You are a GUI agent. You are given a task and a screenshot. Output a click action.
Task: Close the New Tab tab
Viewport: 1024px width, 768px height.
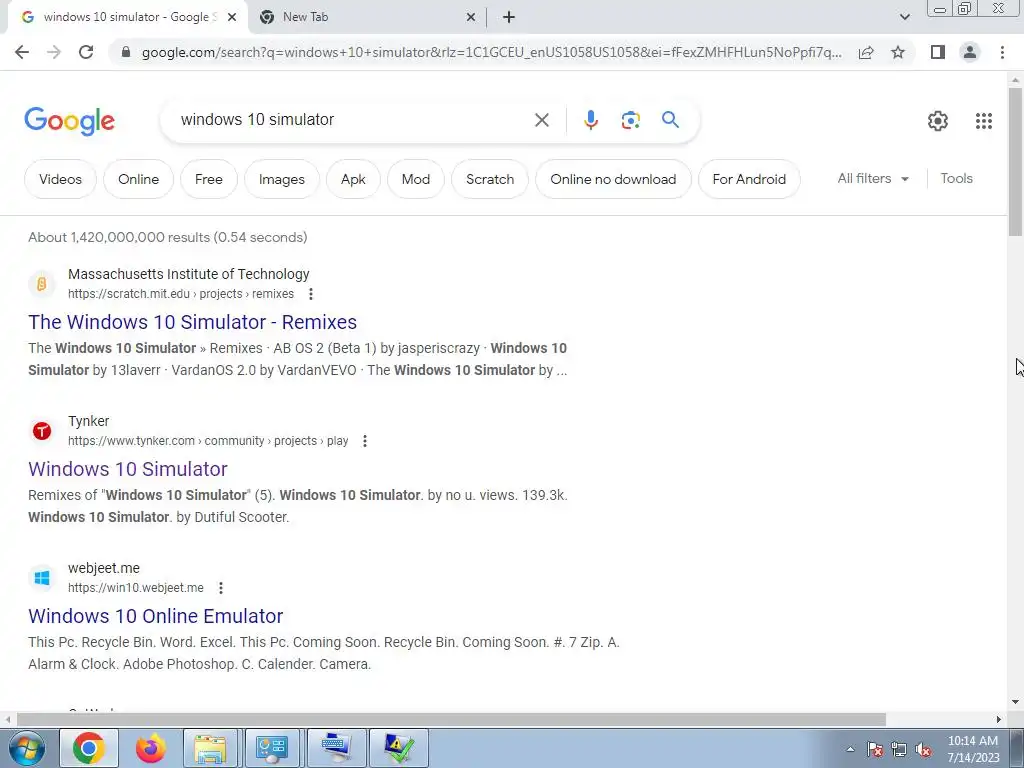coord(470,18)
